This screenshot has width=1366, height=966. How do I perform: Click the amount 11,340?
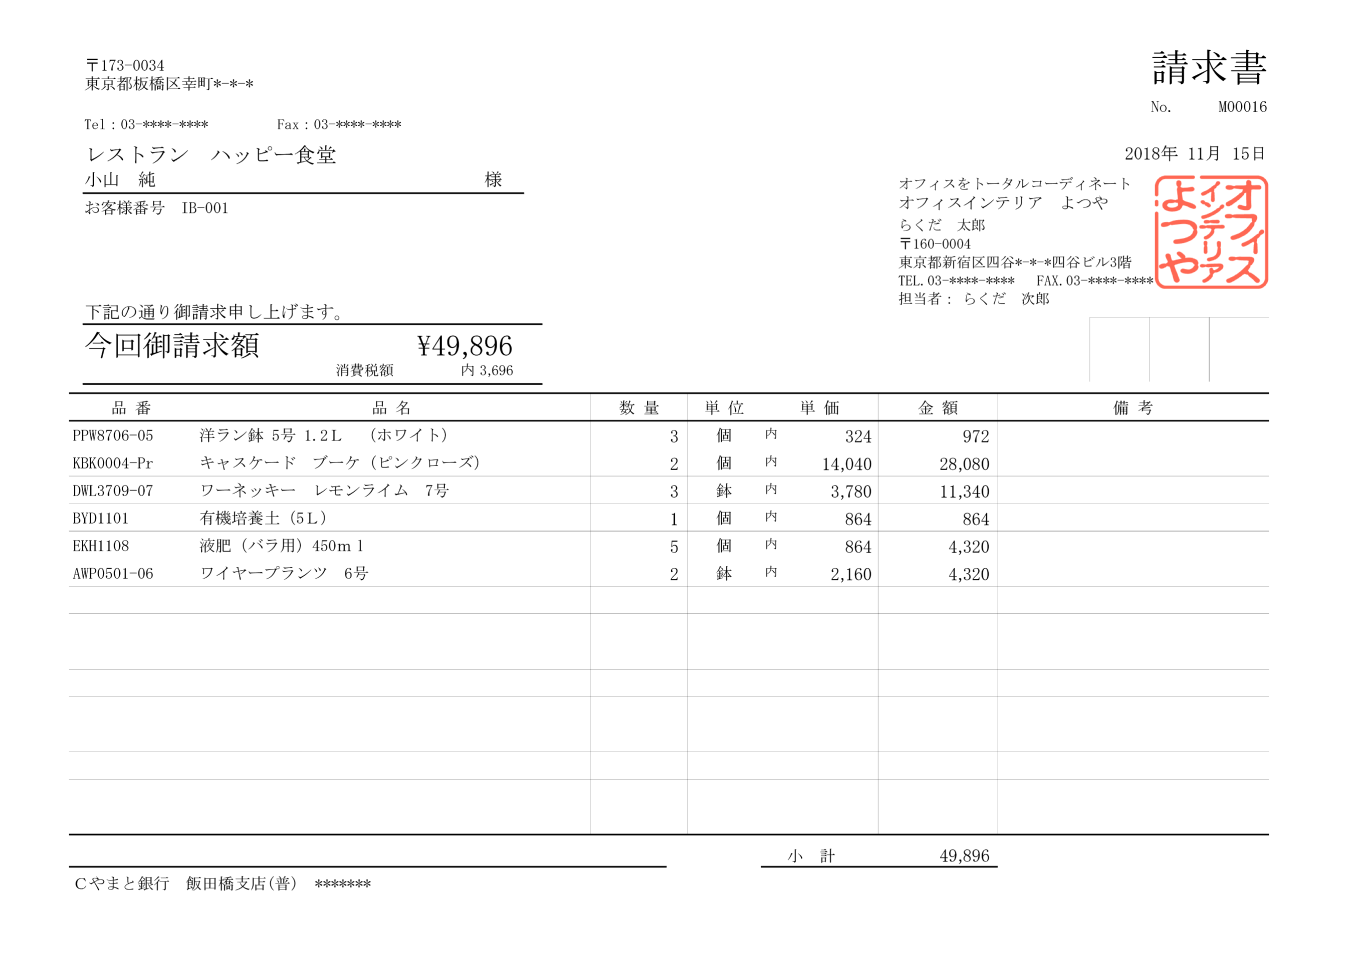point(965,492)
